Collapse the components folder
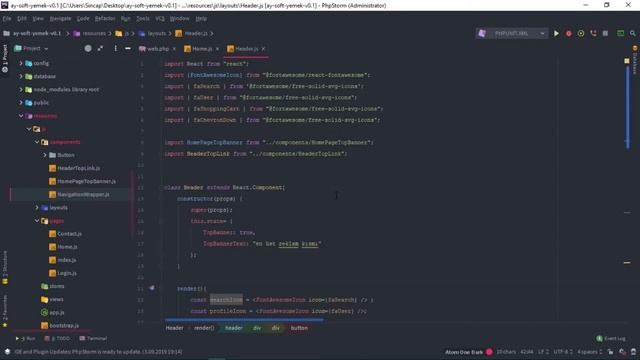Viewport: 640px width, 360px height. [37, 142]
